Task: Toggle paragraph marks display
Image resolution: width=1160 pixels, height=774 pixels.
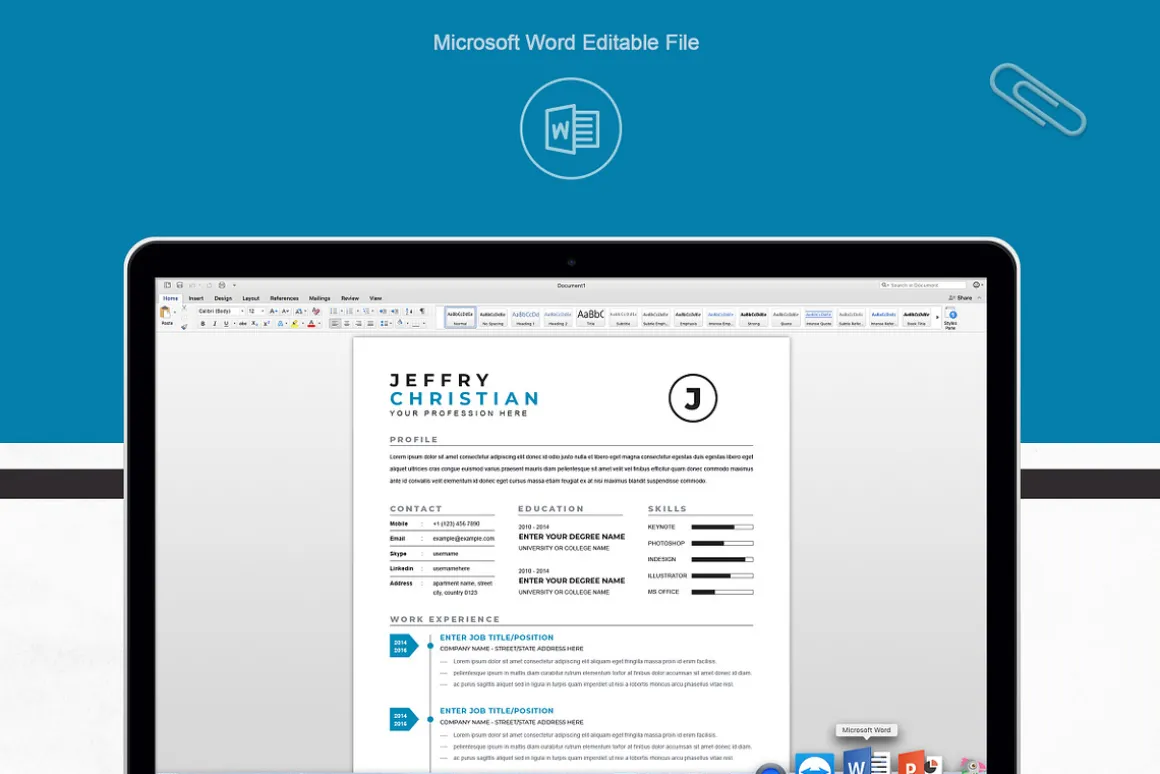Action: click(422, 312)
